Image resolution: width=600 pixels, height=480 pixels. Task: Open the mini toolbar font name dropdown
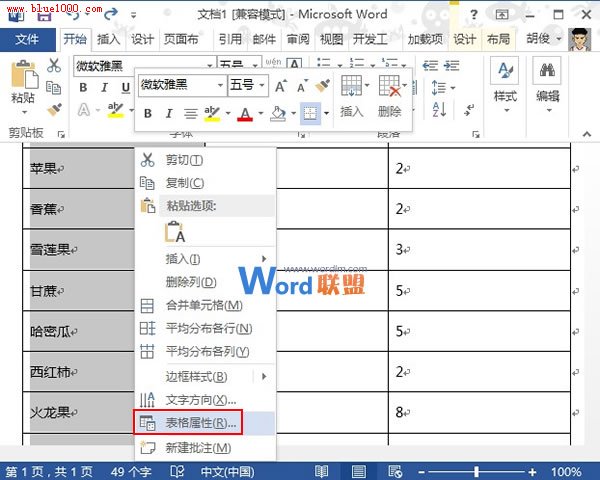pos(220,85)
